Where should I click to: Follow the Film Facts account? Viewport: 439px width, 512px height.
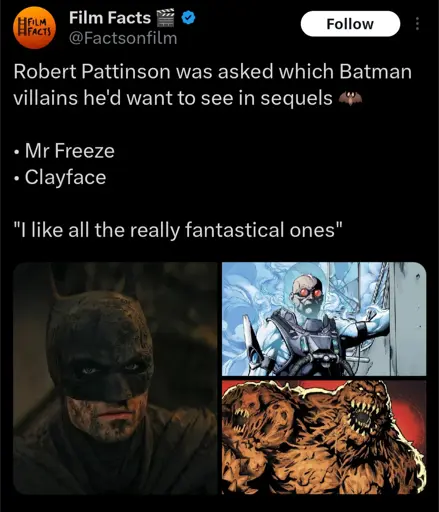click(x=350, y=24)
